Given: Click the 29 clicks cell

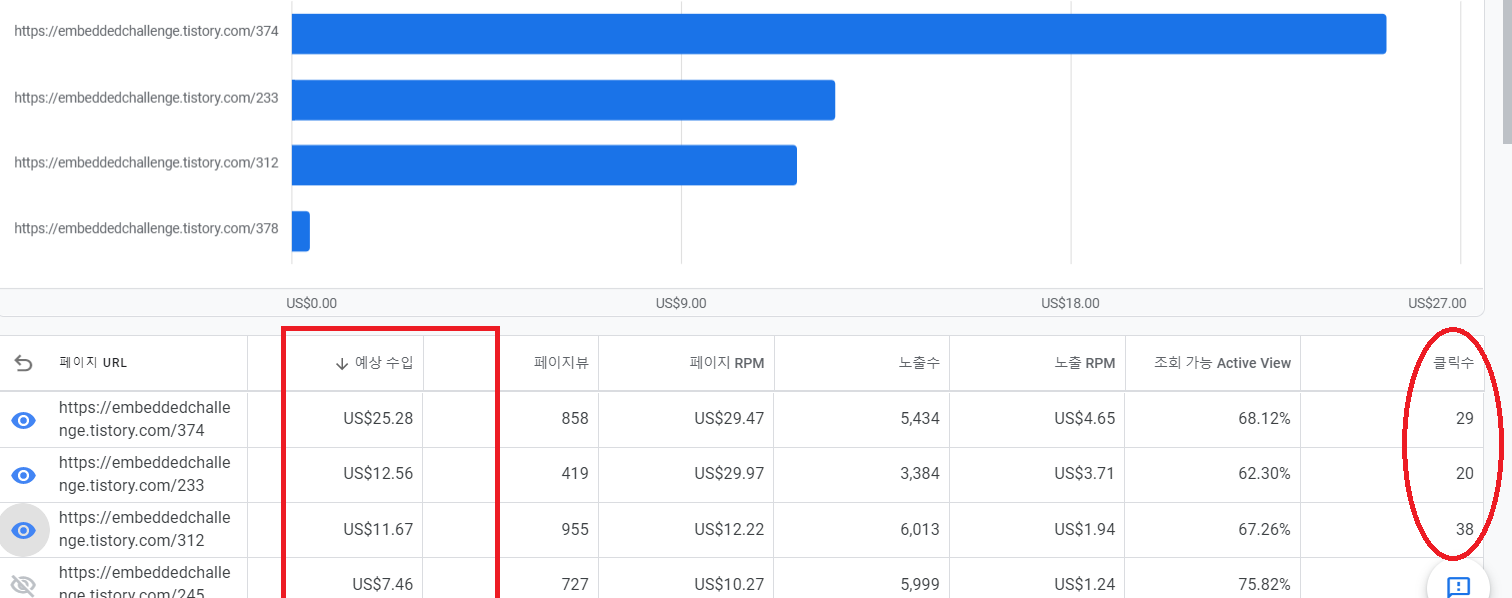Looking at the screenshot, I should (x=1464, y=419).
